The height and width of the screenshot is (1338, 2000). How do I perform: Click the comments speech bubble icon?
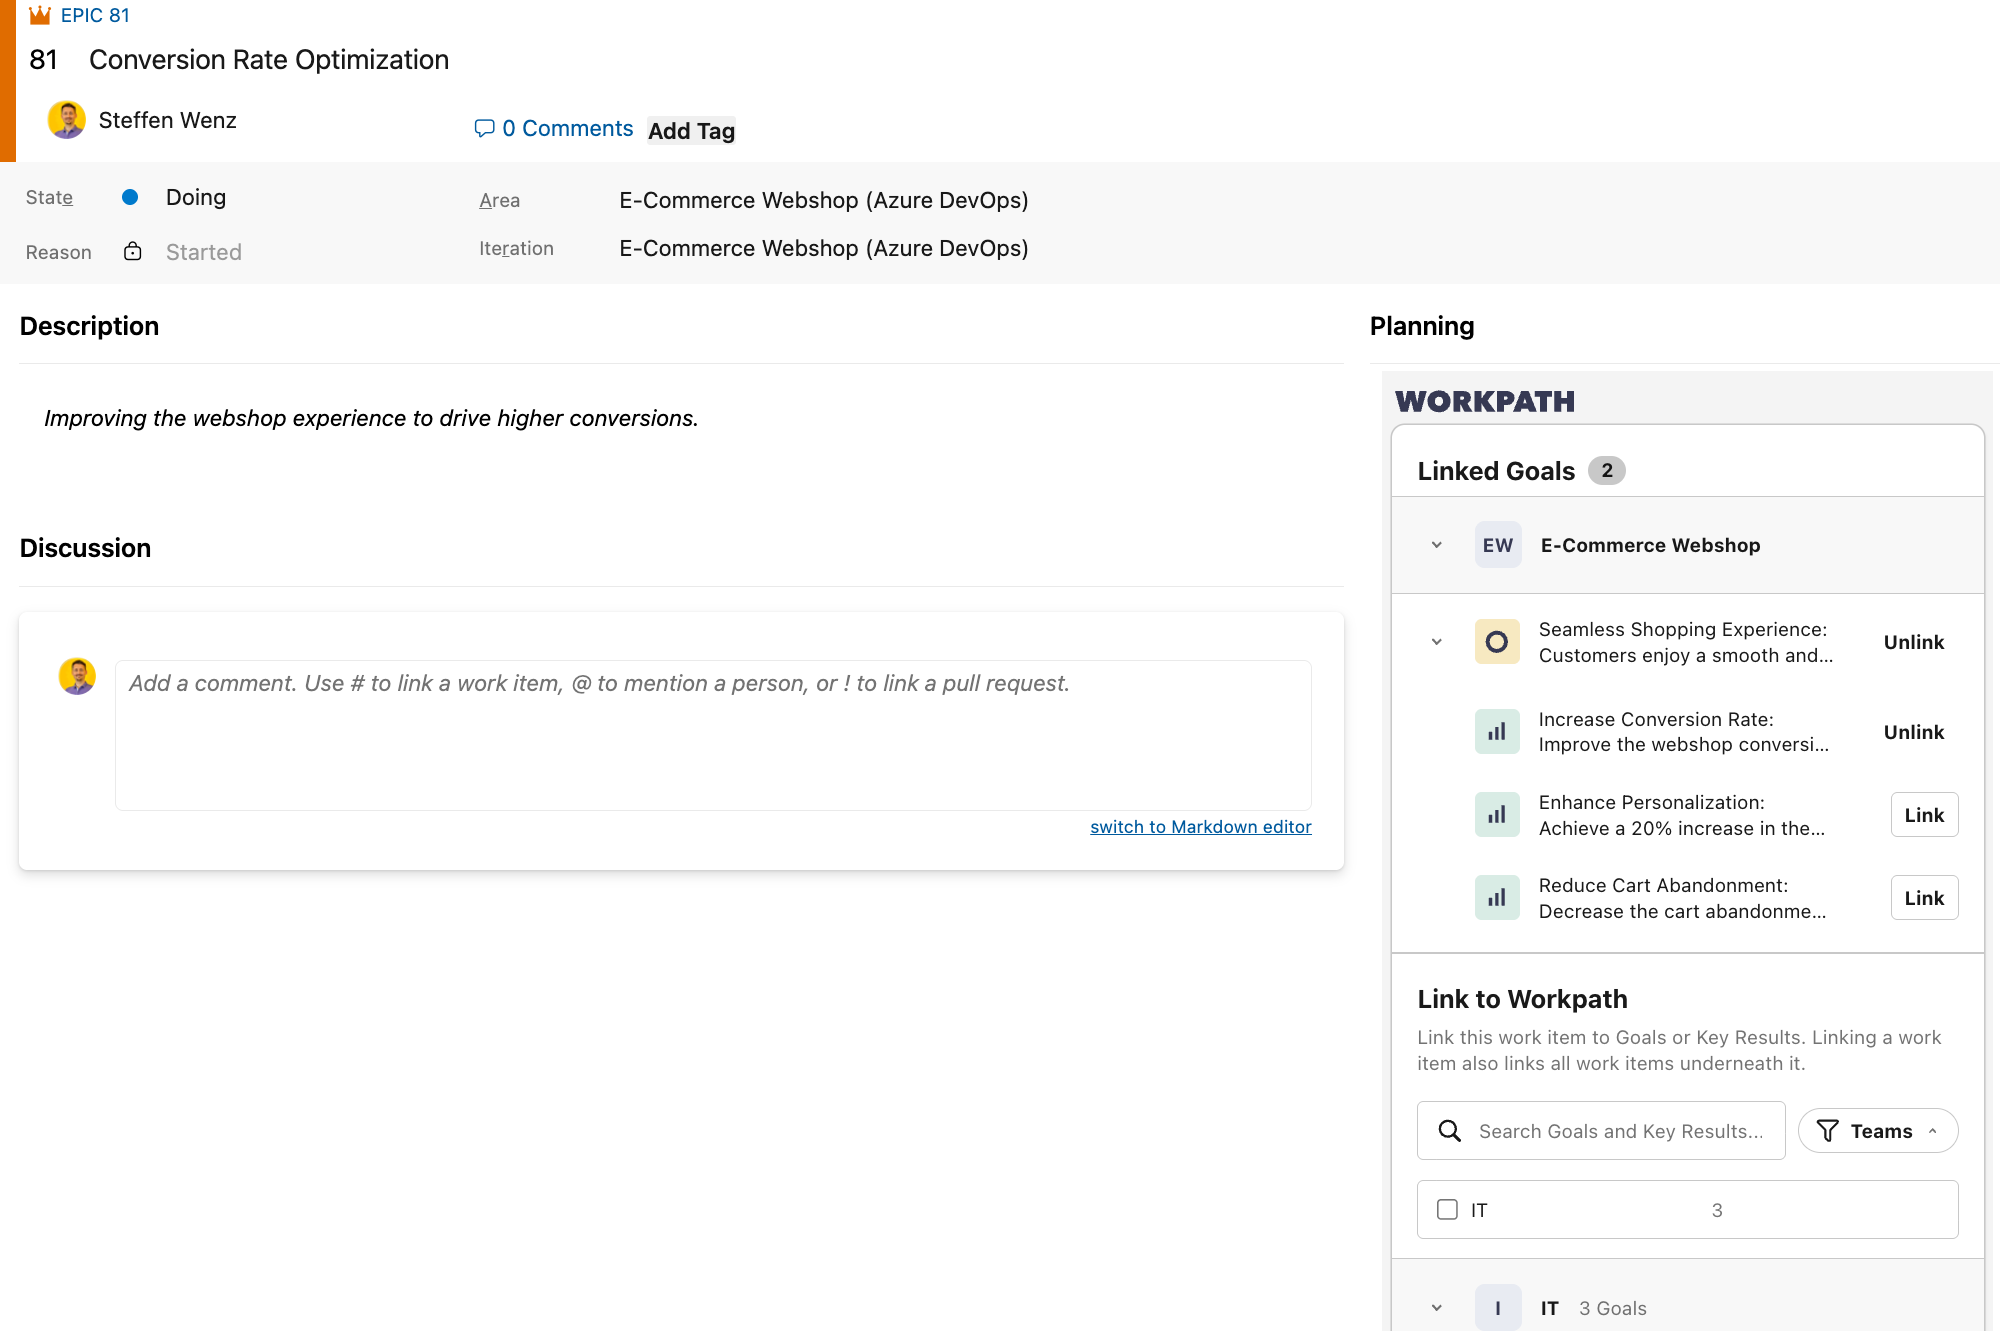484,128
